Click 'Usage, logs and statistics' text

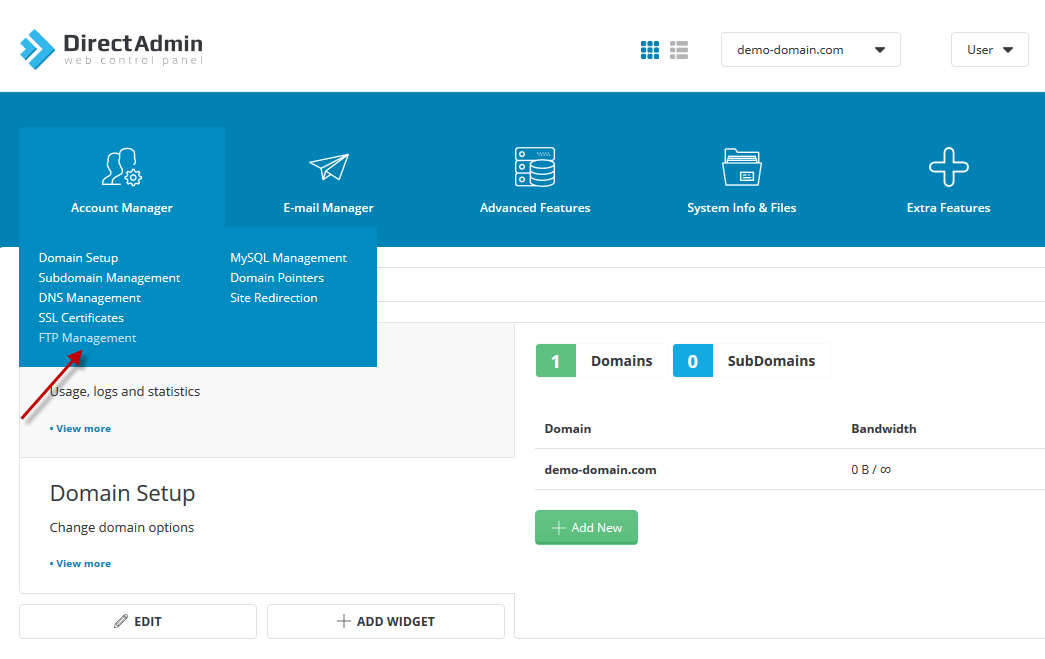pyautogui.click(x=125, y=392)
